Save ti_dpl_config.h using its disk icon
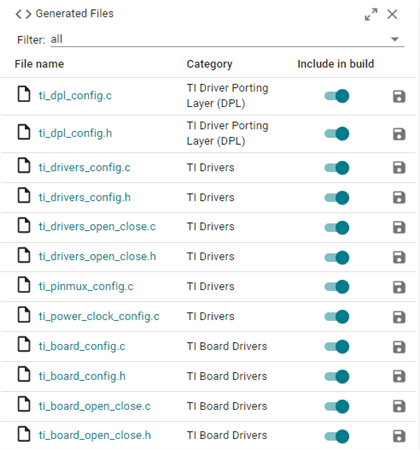This screenshot has height=450, width=420. 399,134
